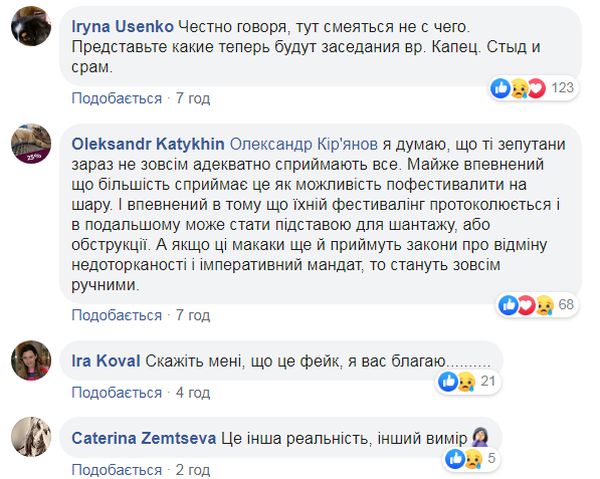Click Caterina Zemtseva's avatar

[x=31, y=435]
